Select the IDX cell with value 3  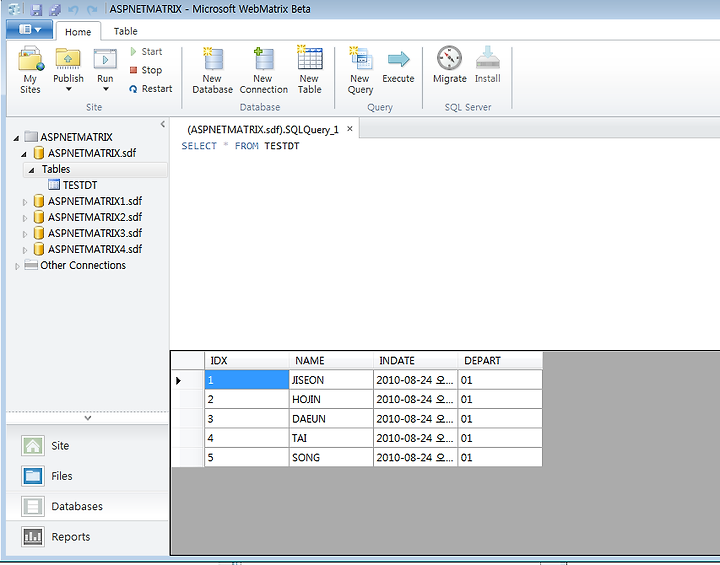(247, 419)
